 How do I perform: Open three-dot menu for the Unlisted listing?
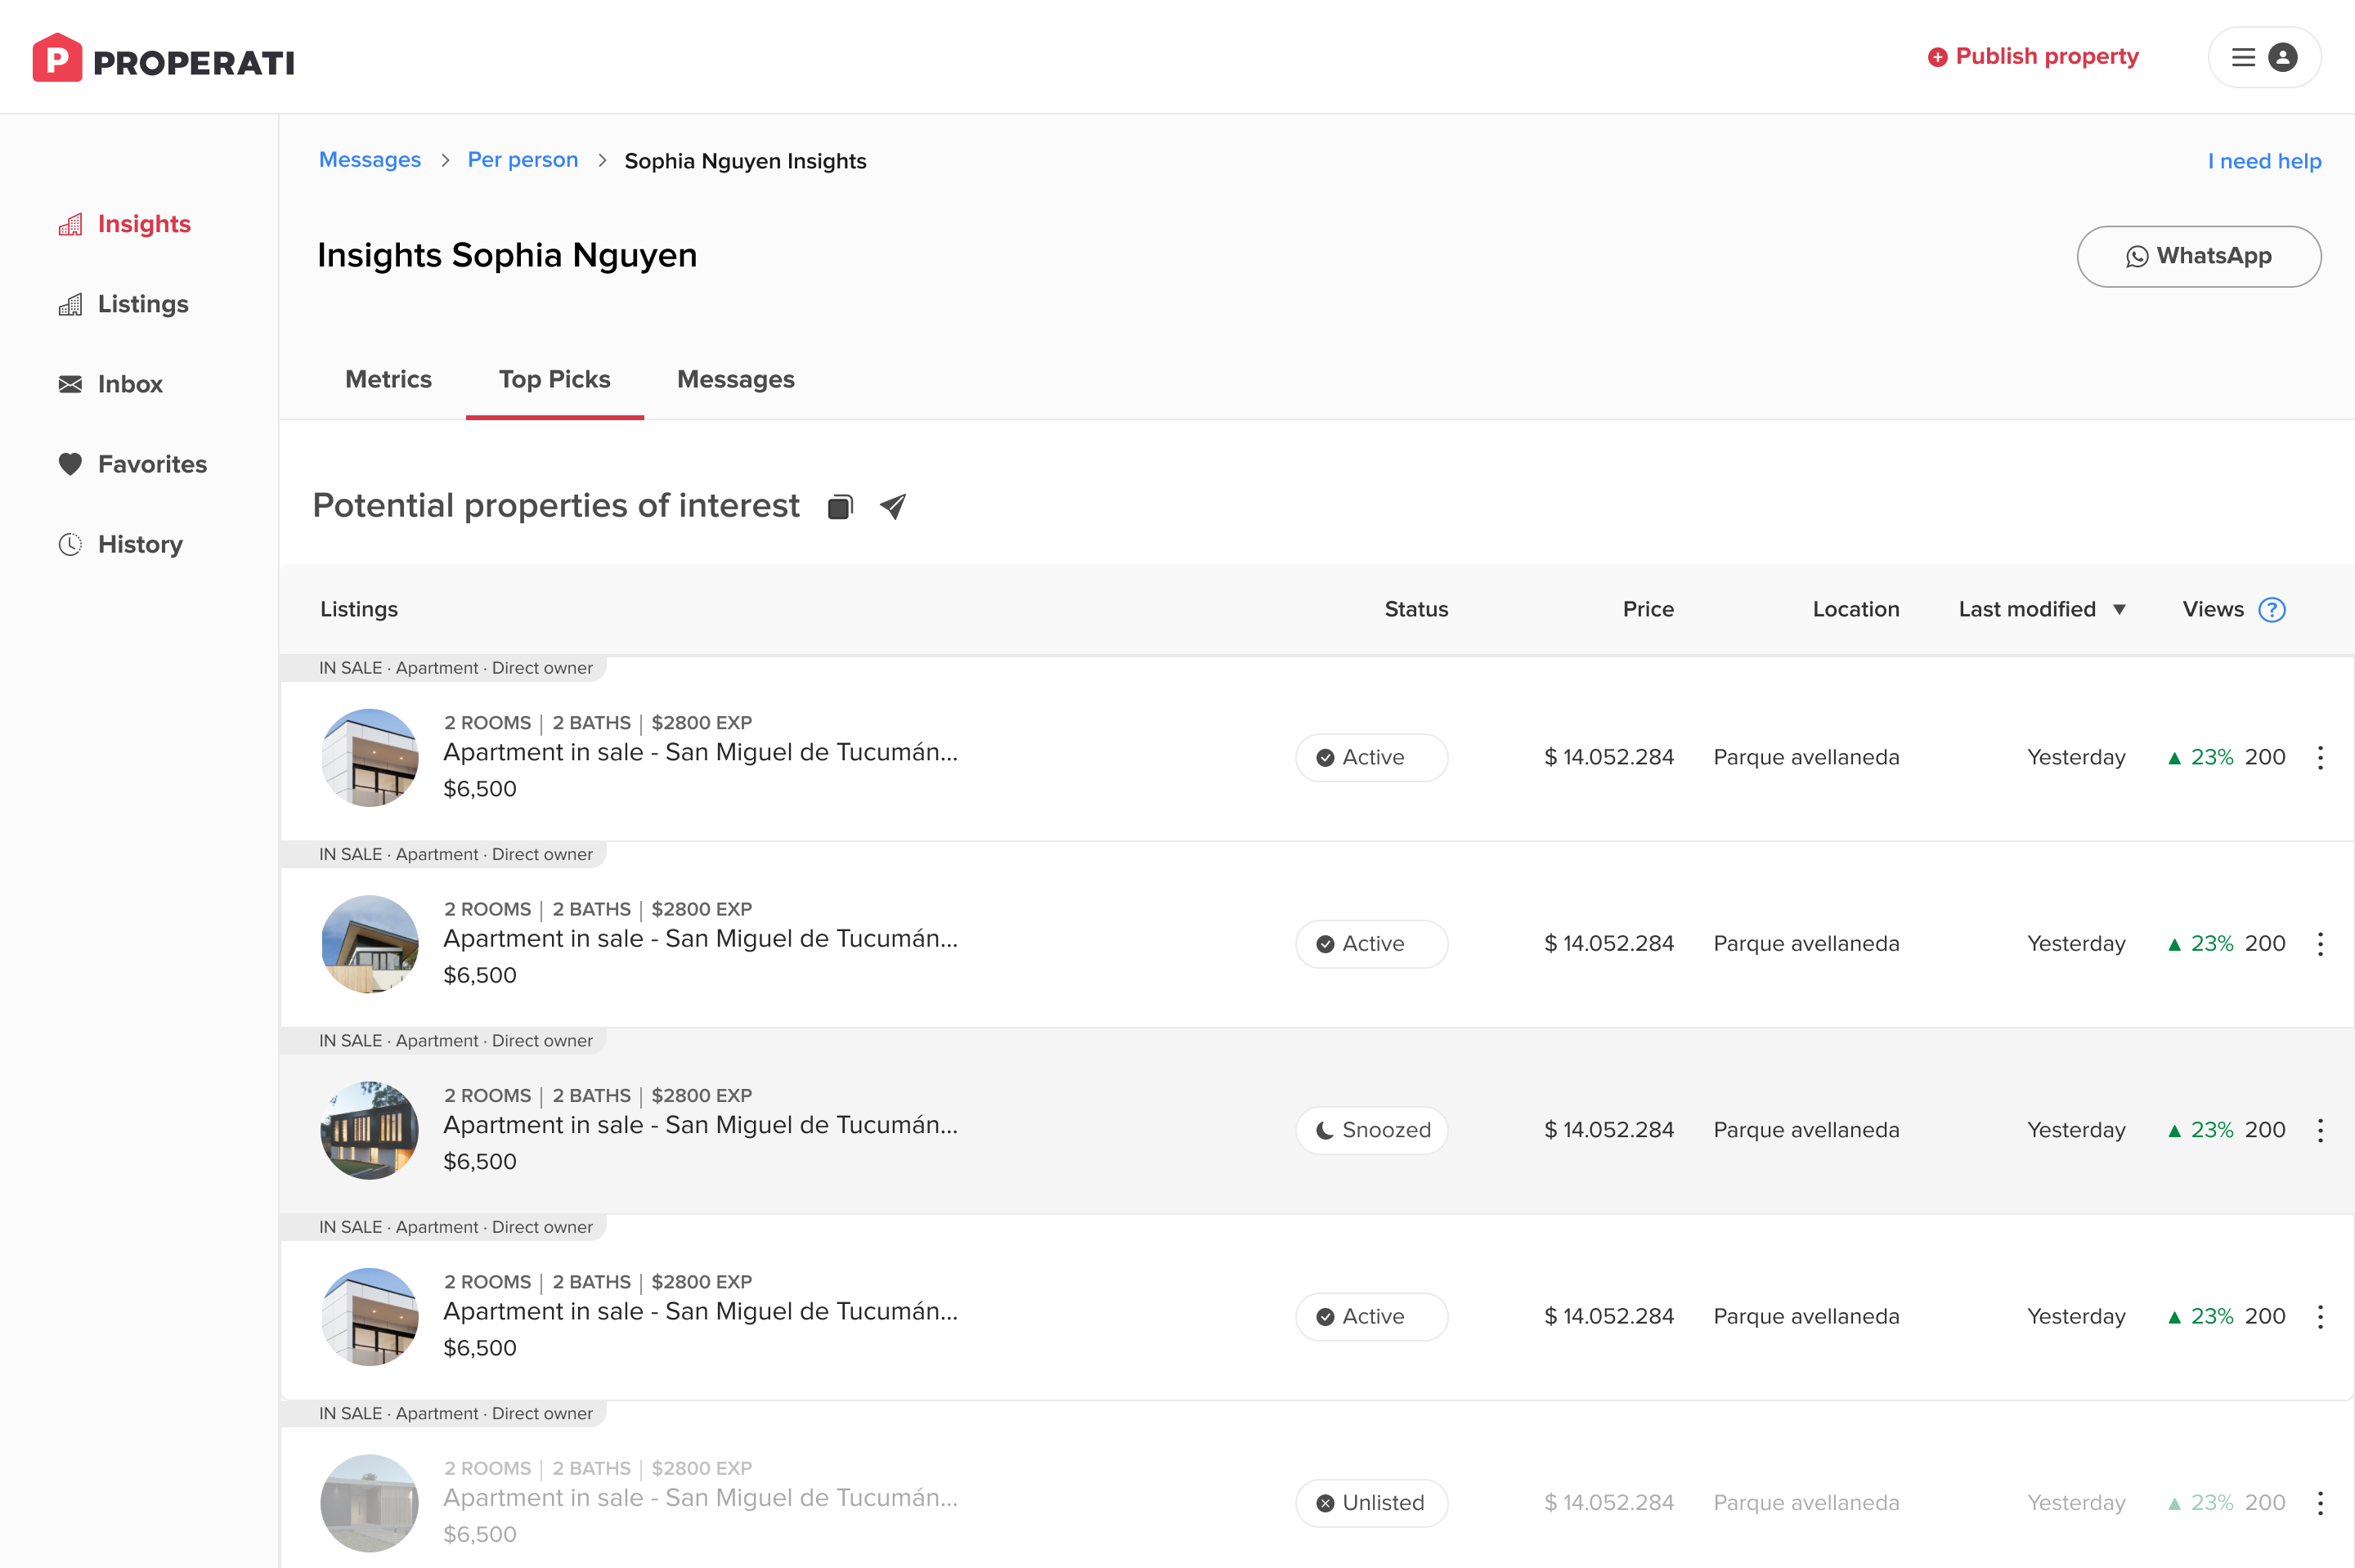pos(2320,1503)
